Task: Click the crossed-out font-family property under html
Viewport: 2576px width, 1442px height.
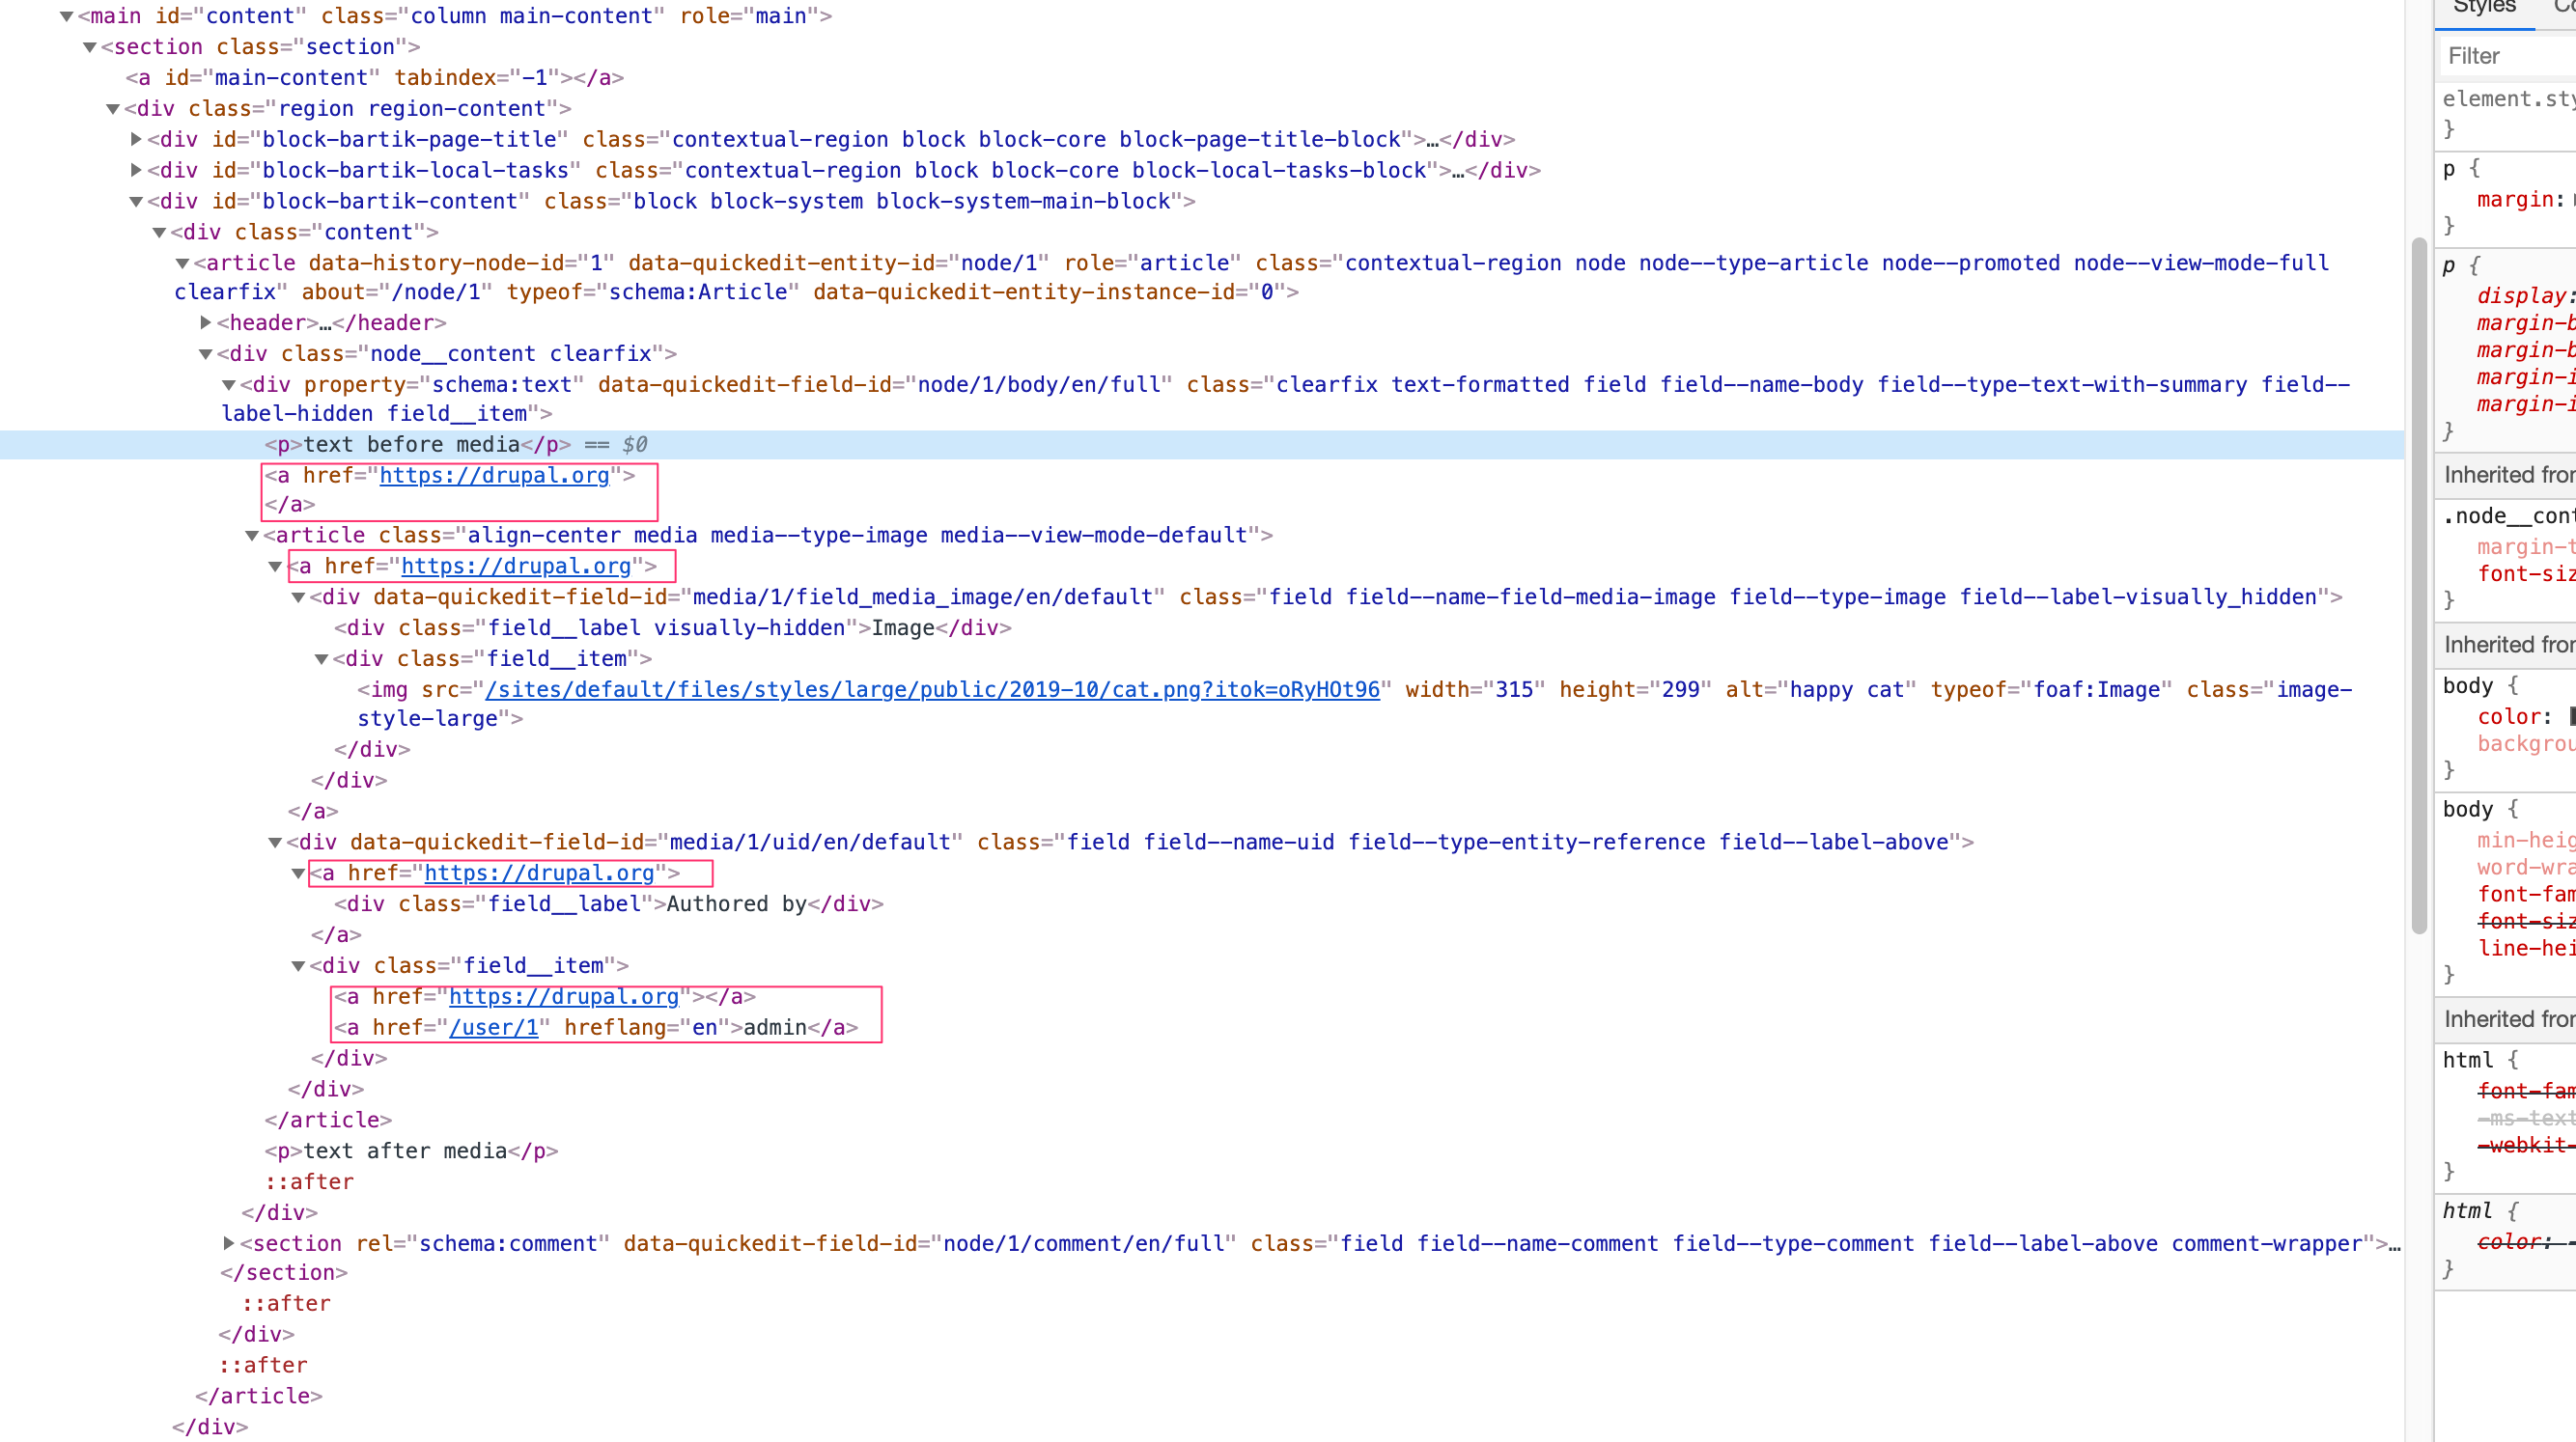Action: pos(2527,1090)
